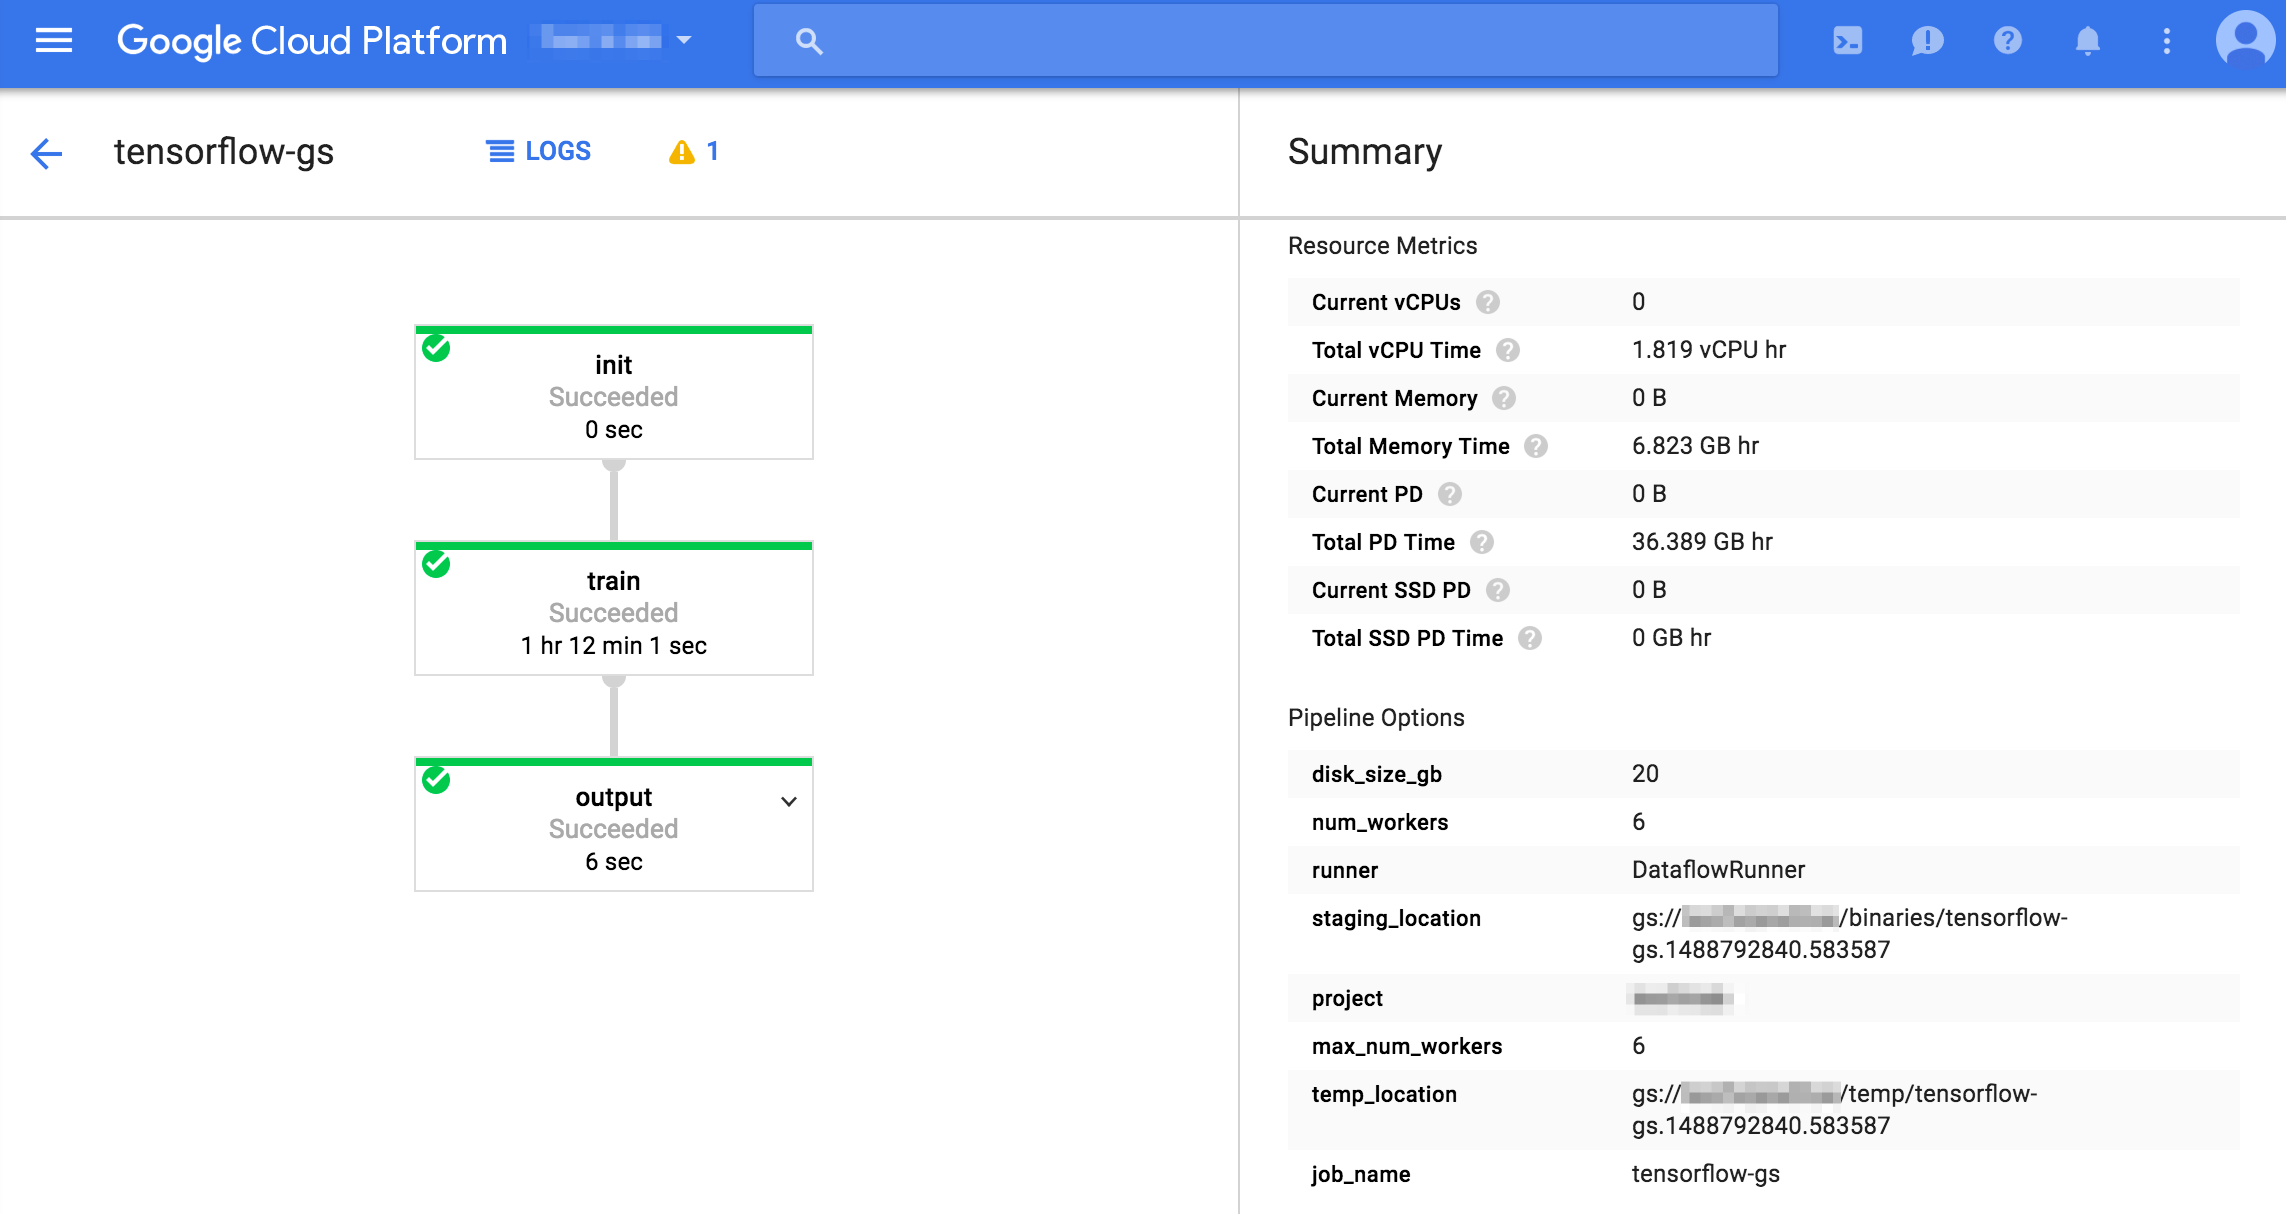Expand the output step chevron
Viewport: 2286px width, 1214px height.
(x=789, y=801)
